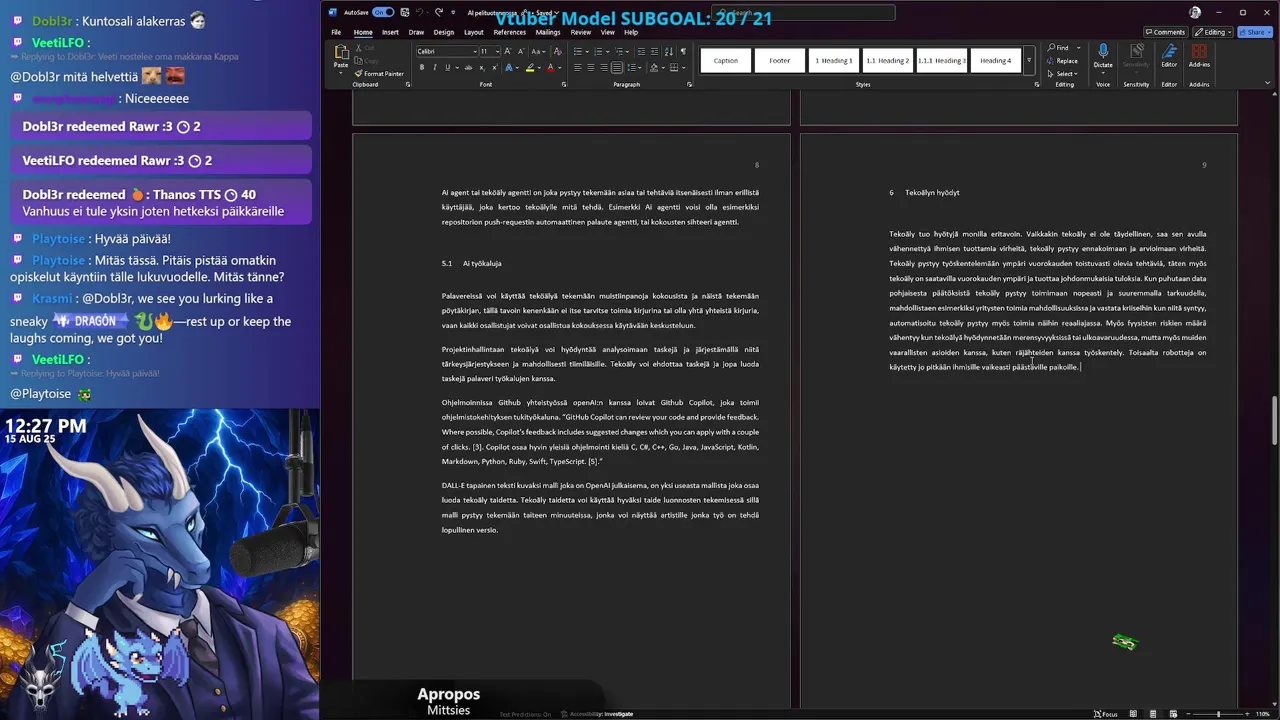Click the Comments button
The height and width of the screenshot is (720, 1280).
pyautogui.click(x=1165, y=32)
